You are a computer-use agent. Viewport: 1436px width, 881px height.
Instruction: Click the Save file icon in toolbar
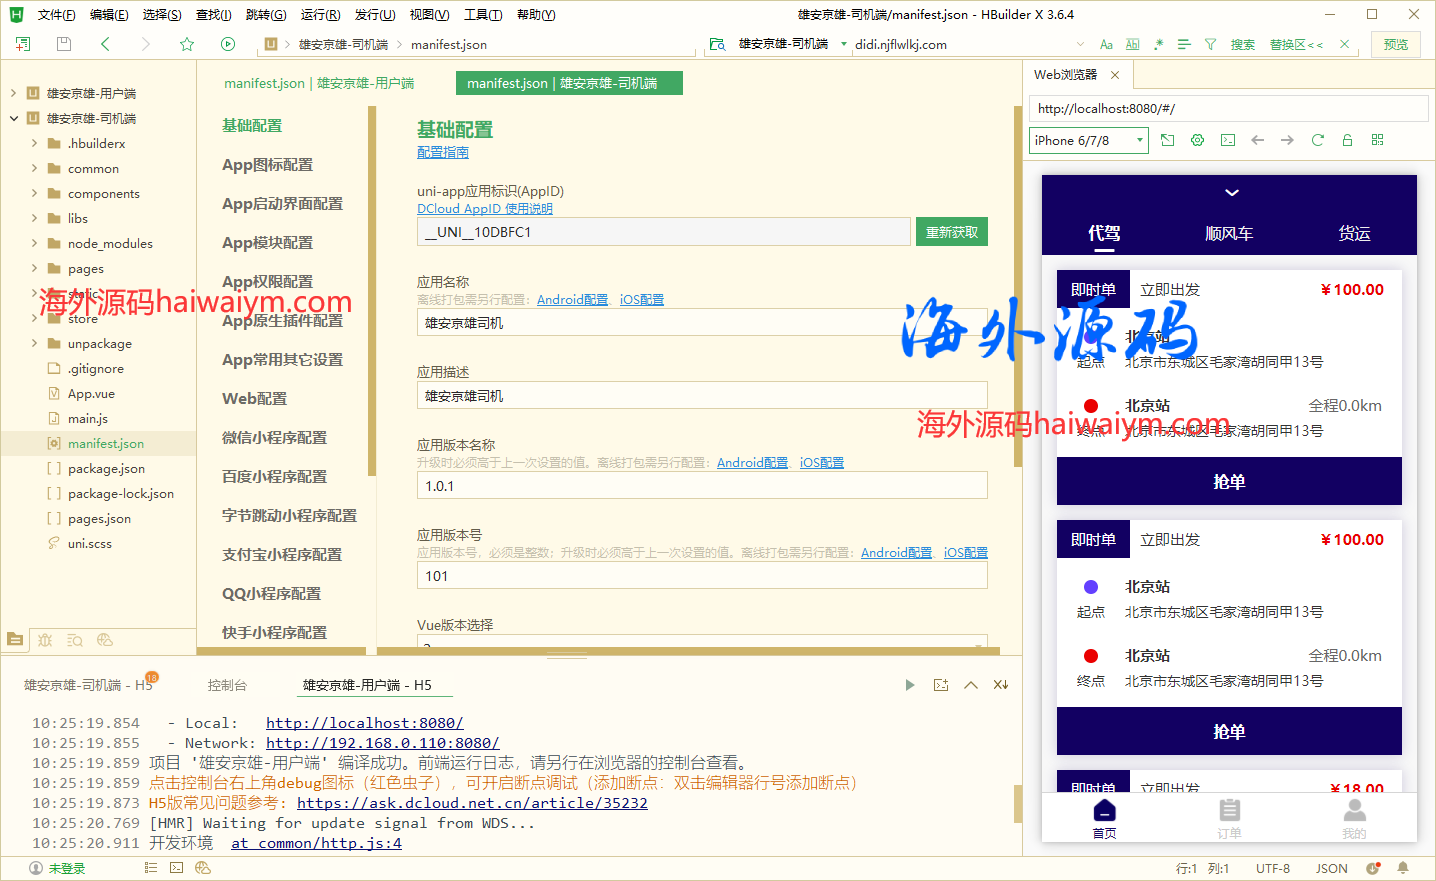[x=64, y=44]
